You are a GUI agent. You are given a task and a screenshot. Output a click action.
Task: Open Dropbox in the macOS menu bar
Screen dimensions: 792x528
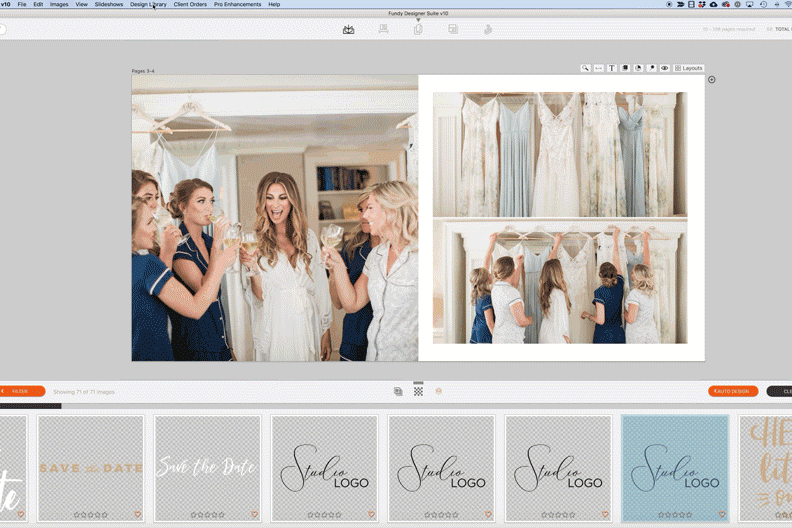click(702, 4)
